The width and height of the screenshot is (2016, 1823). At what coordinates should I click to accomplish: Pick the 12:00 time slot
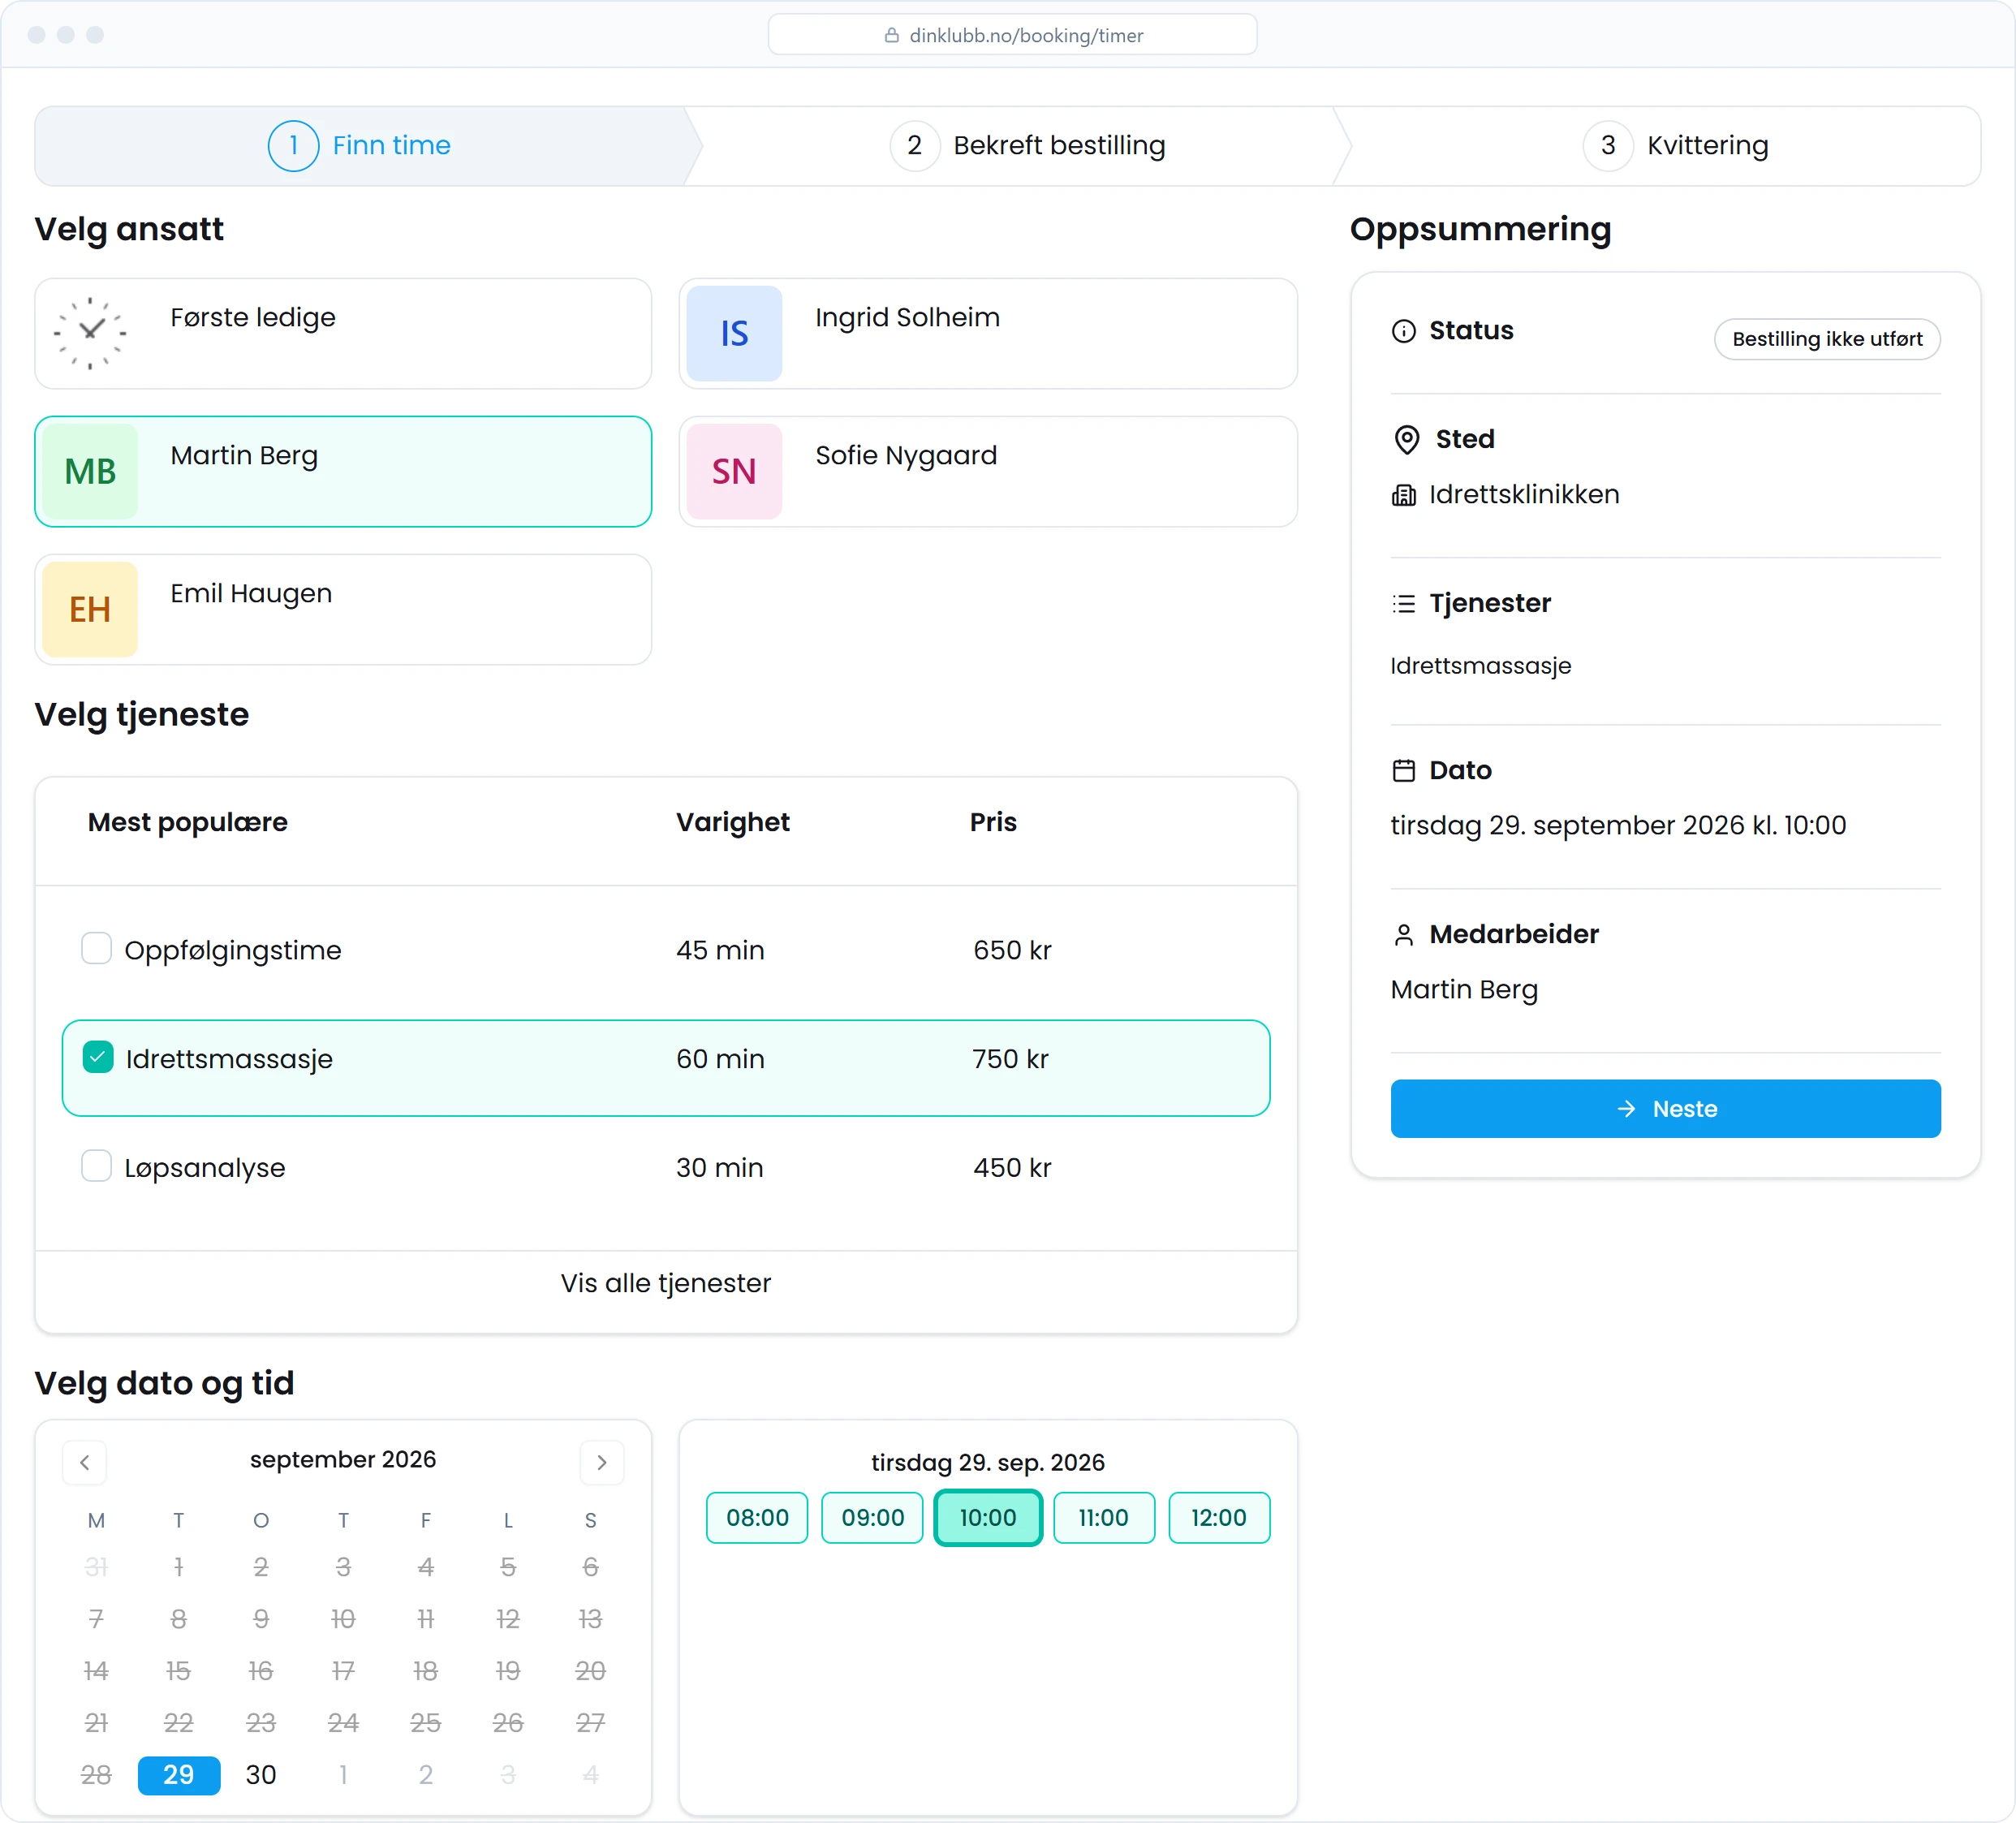tap(1219, 1517)
